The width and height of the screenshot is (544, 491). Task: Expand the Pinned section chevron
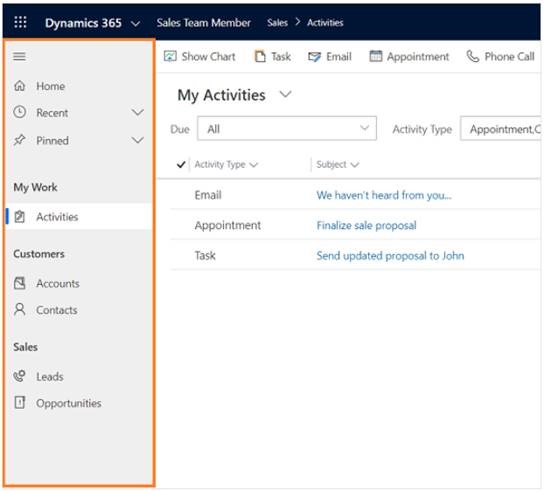(137, 140)
